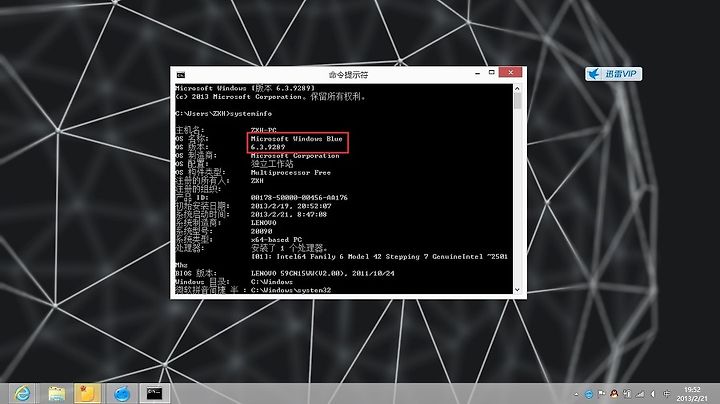The image size is (720, 404).
Task: Click the Command Prompt title bar system icon
Action: (181, 75)
